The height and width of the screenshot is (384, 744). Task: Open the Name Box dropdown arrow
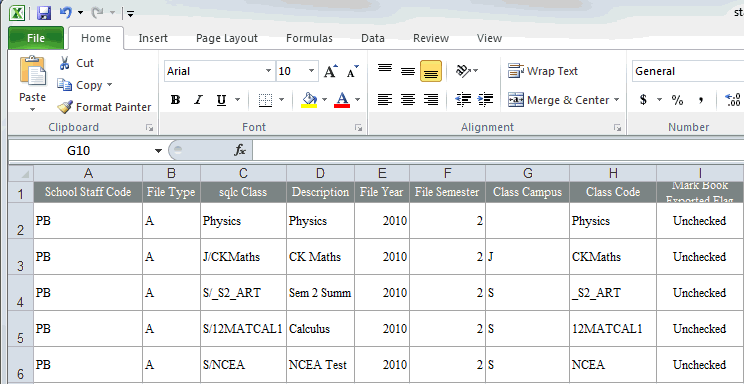[158, 151]
